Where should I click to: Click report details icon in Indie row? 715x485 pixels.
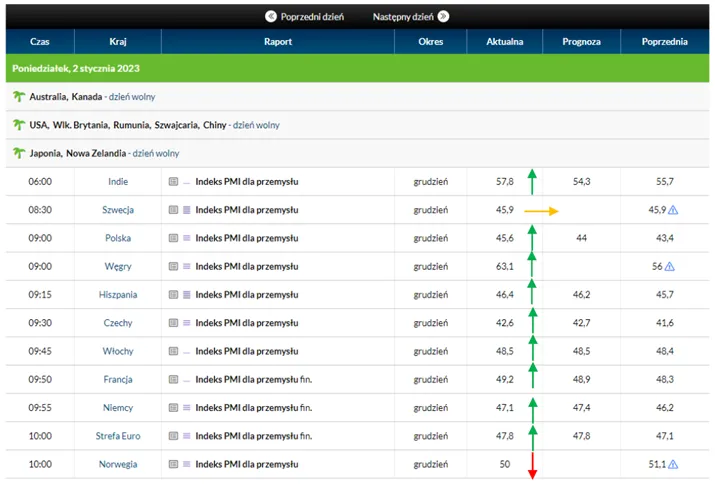click(173, 181)
